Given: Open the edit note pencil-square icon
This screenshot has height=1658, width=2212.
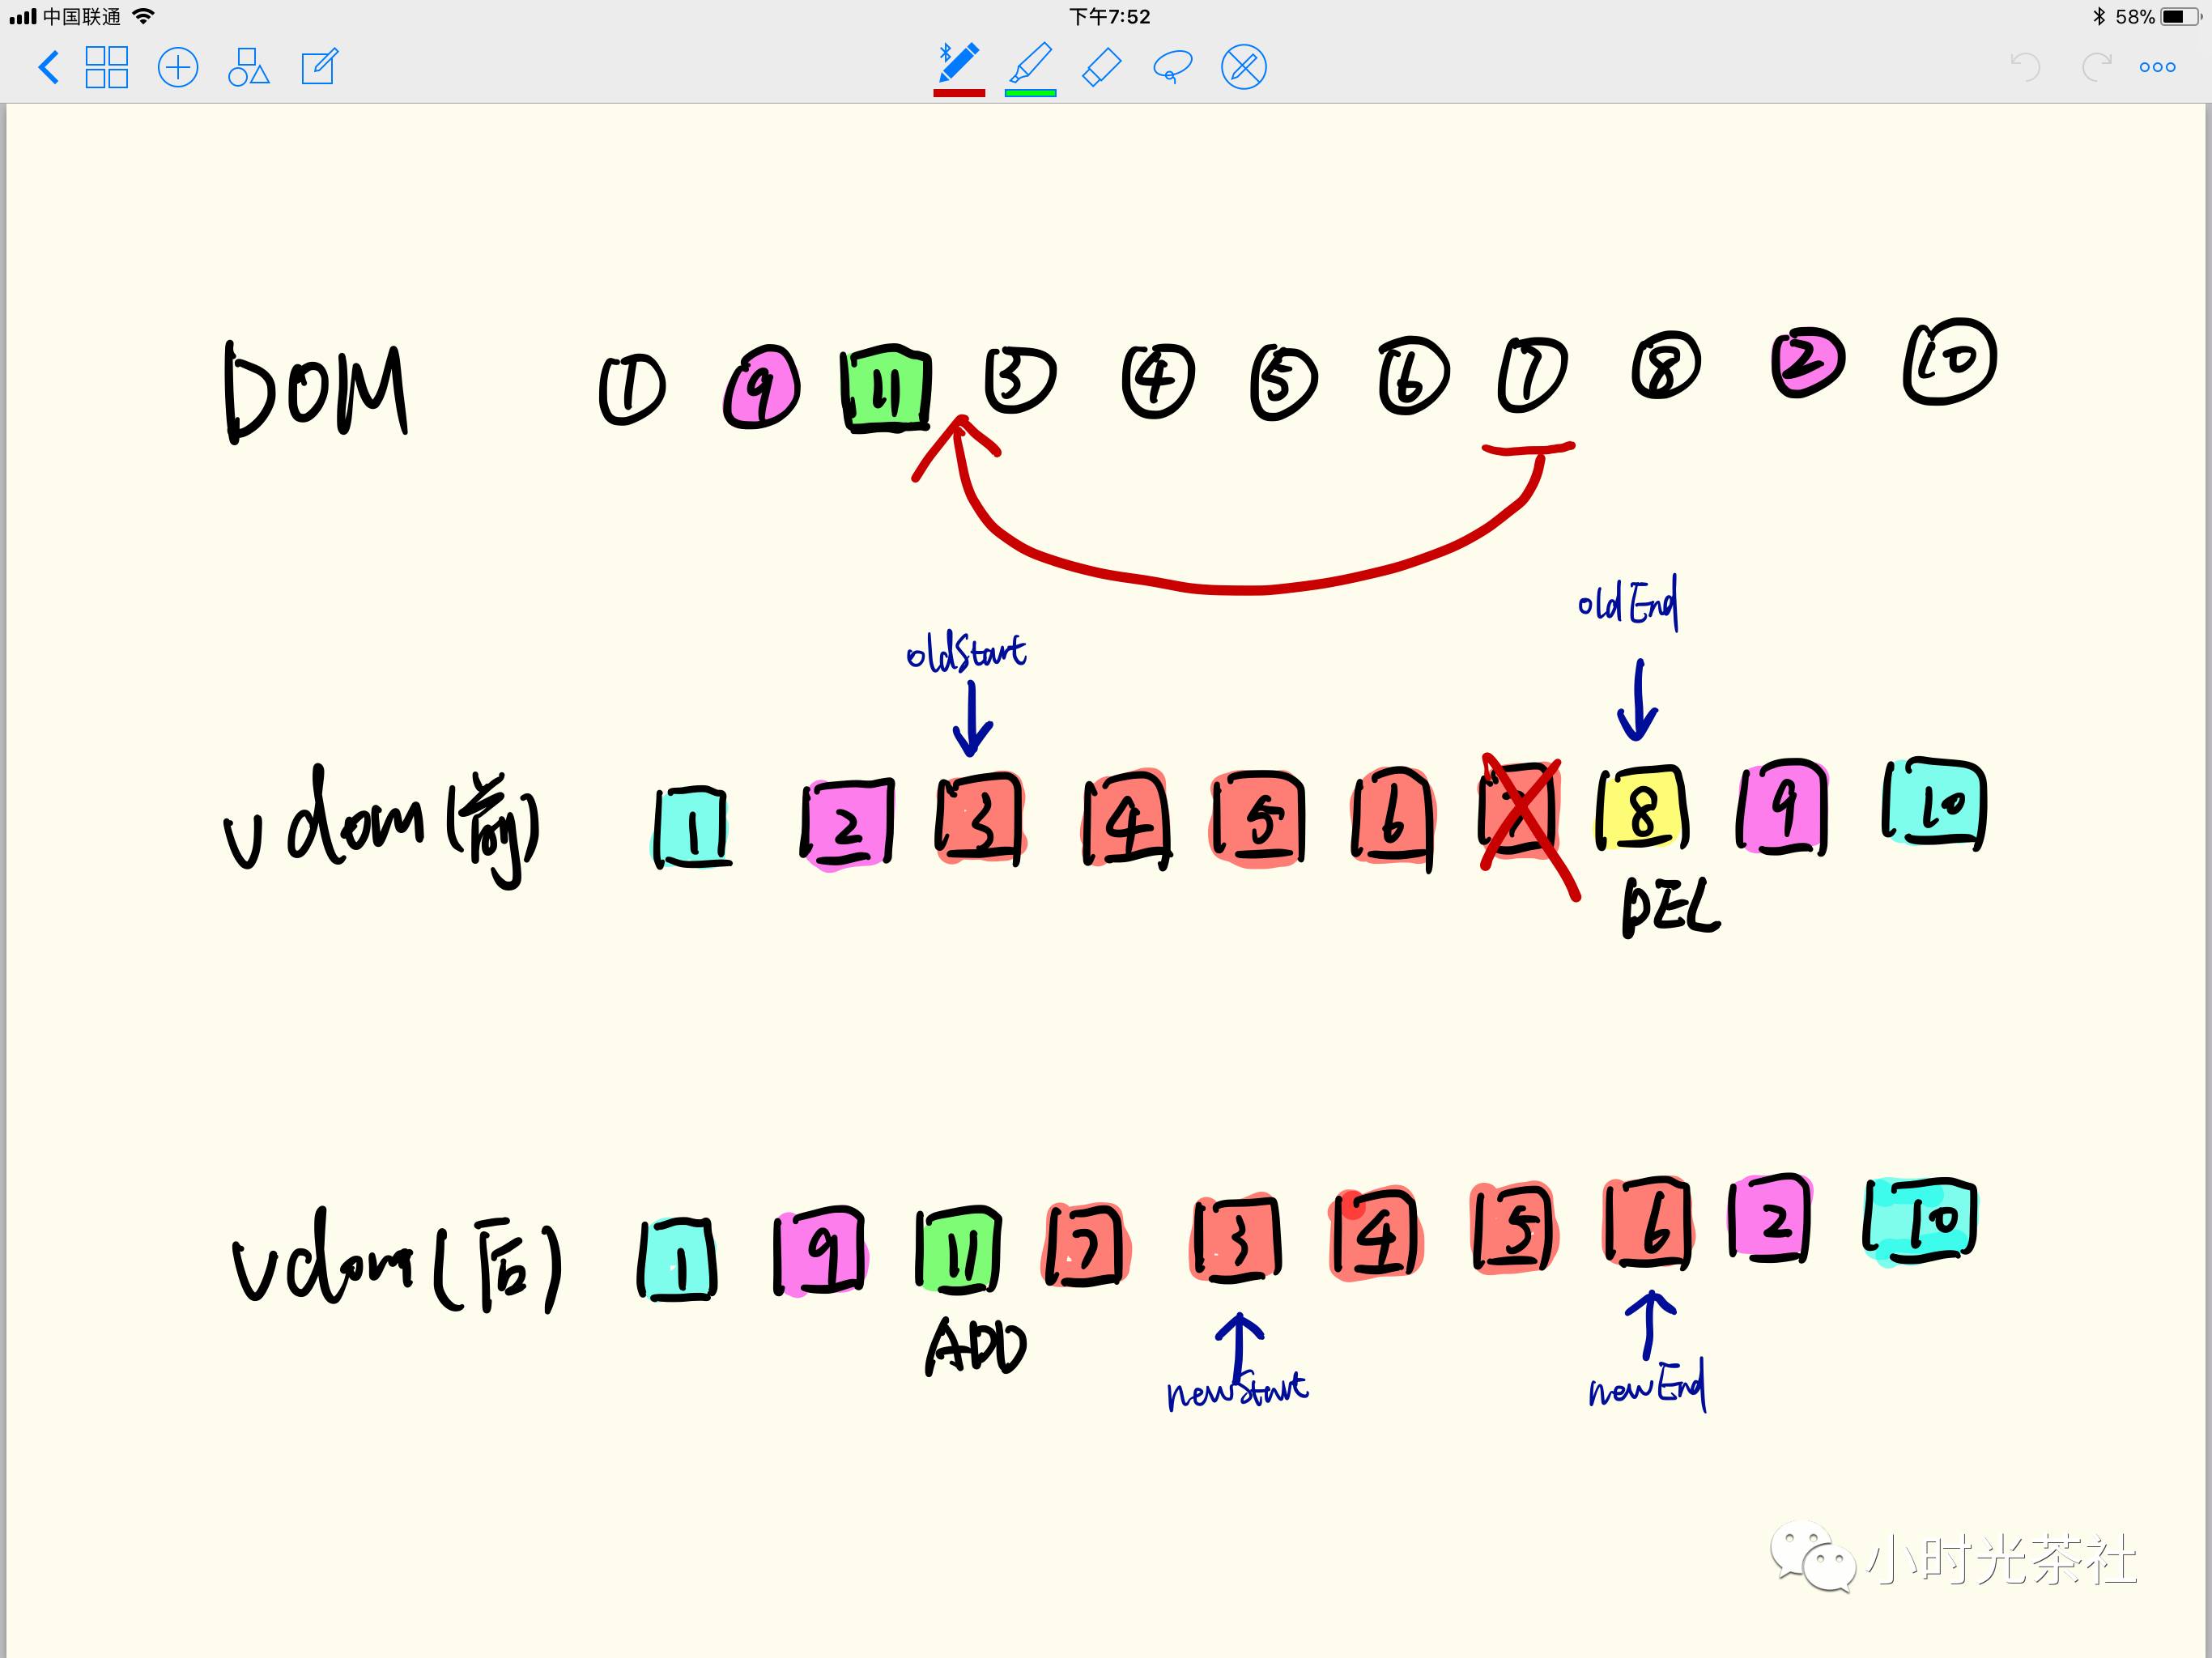Looking at the screenshot, I should 319,68.
